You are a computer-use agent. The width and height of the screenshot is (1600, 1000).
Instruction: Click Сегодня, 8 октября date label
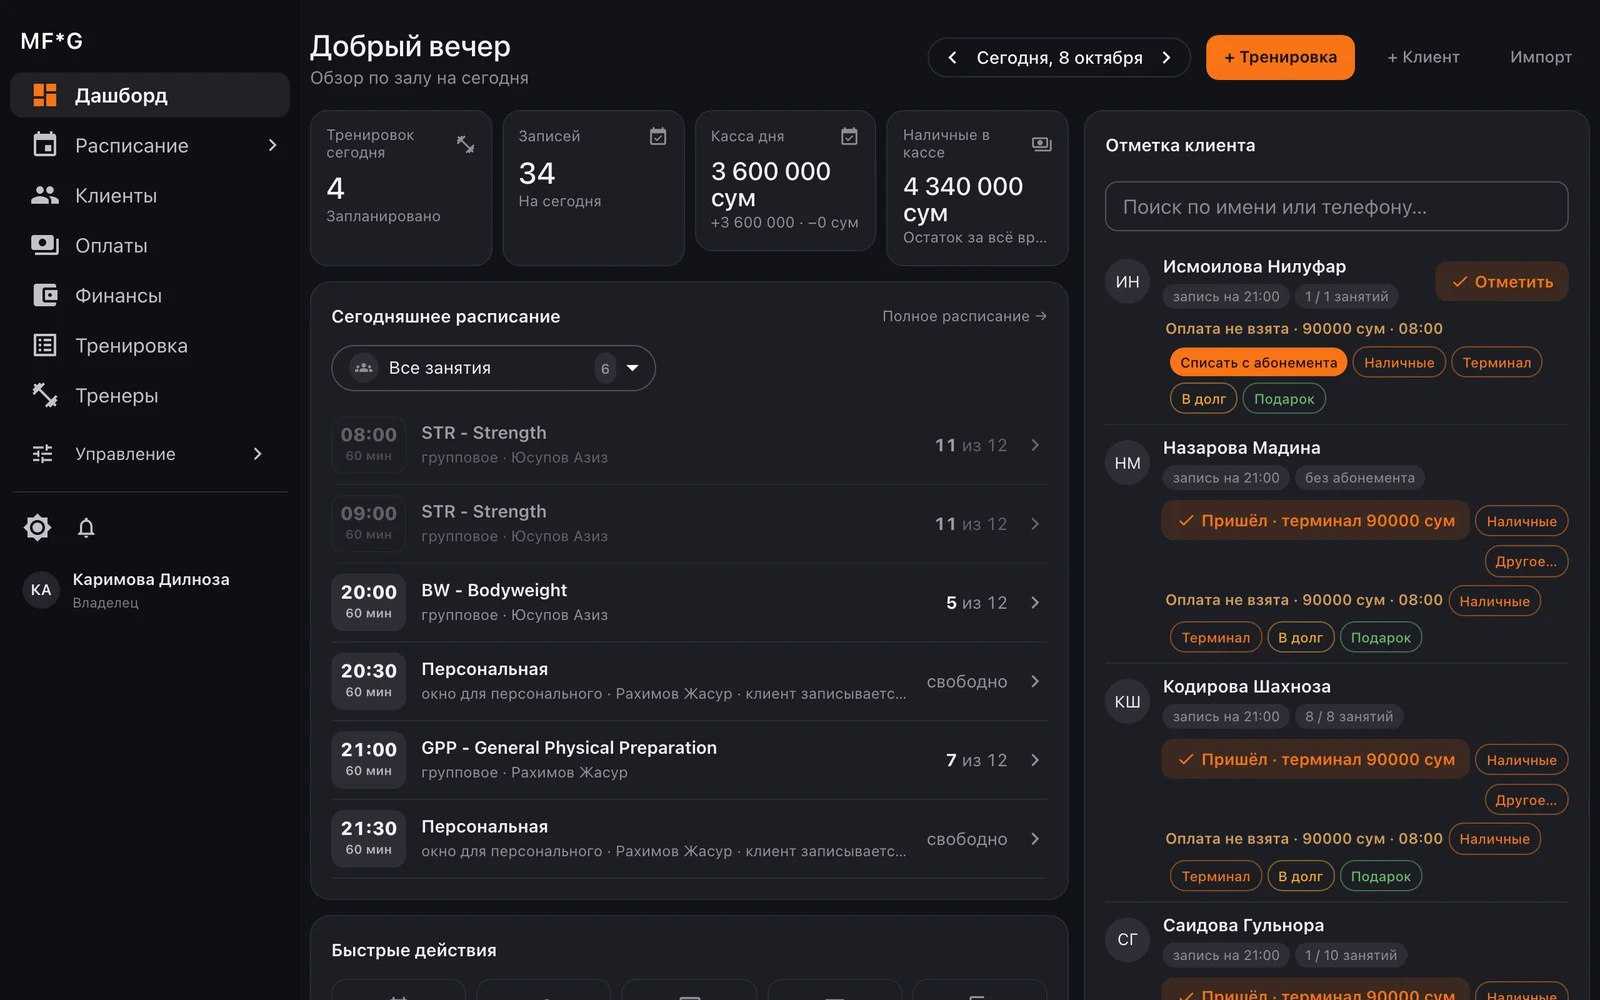1059,58
